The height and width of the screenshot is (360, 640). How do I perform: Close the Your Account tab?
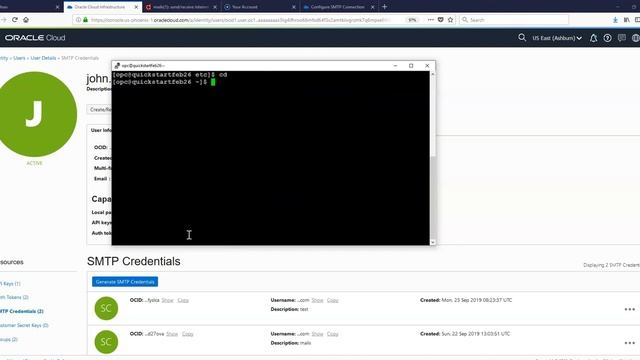[293, 7]
